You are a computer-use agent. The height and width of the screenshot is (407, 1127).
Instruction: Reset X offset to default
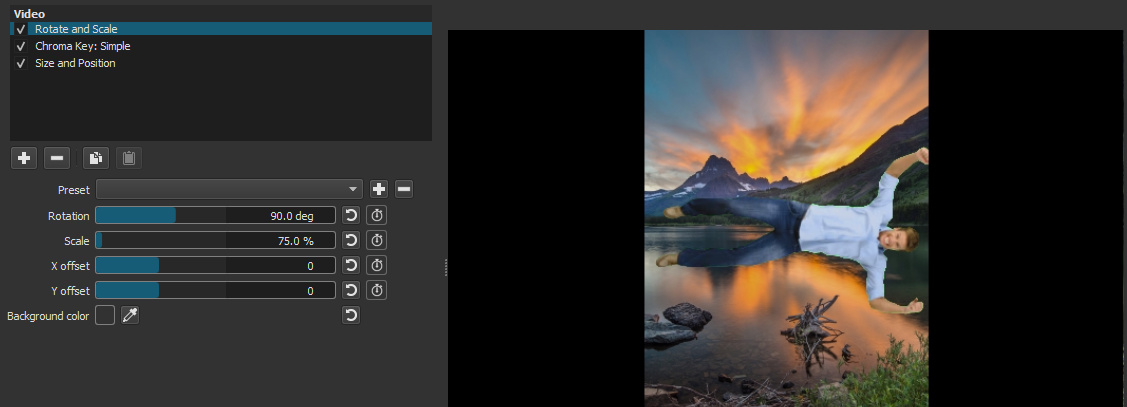[x=351, y=265]
